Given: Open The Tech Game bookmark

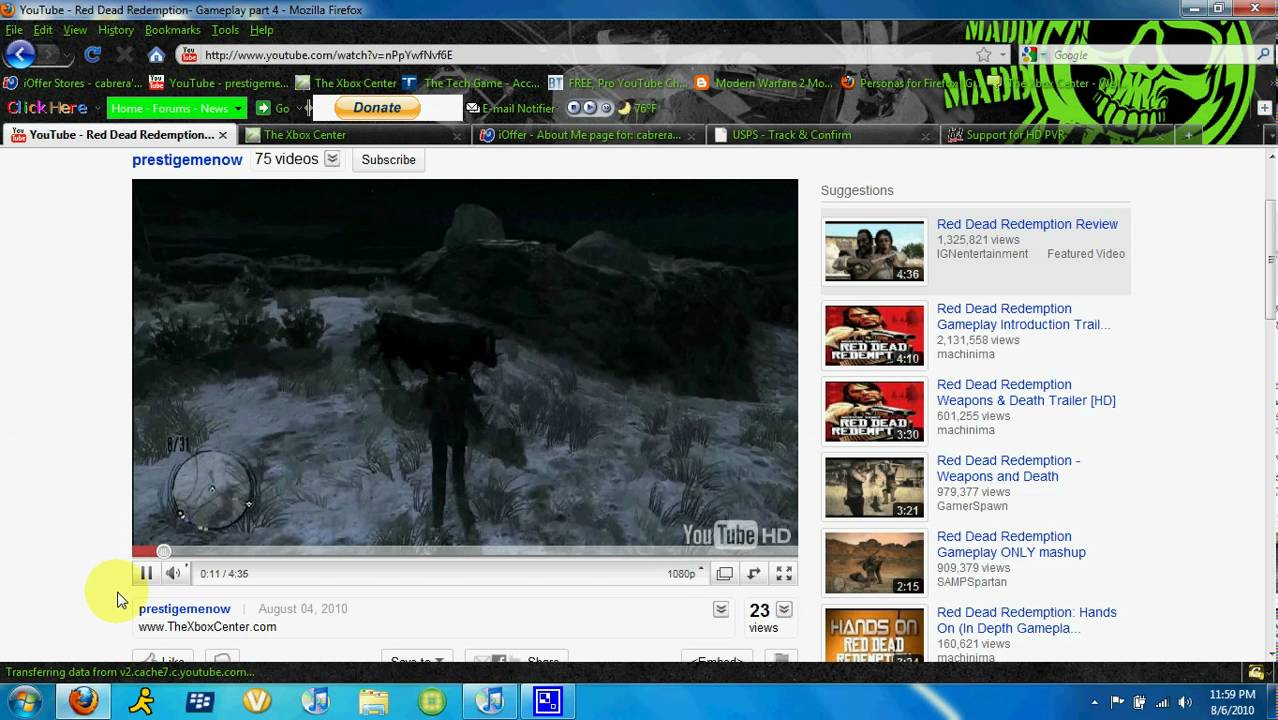Looking at the screenshot, I should pos(472,83).
